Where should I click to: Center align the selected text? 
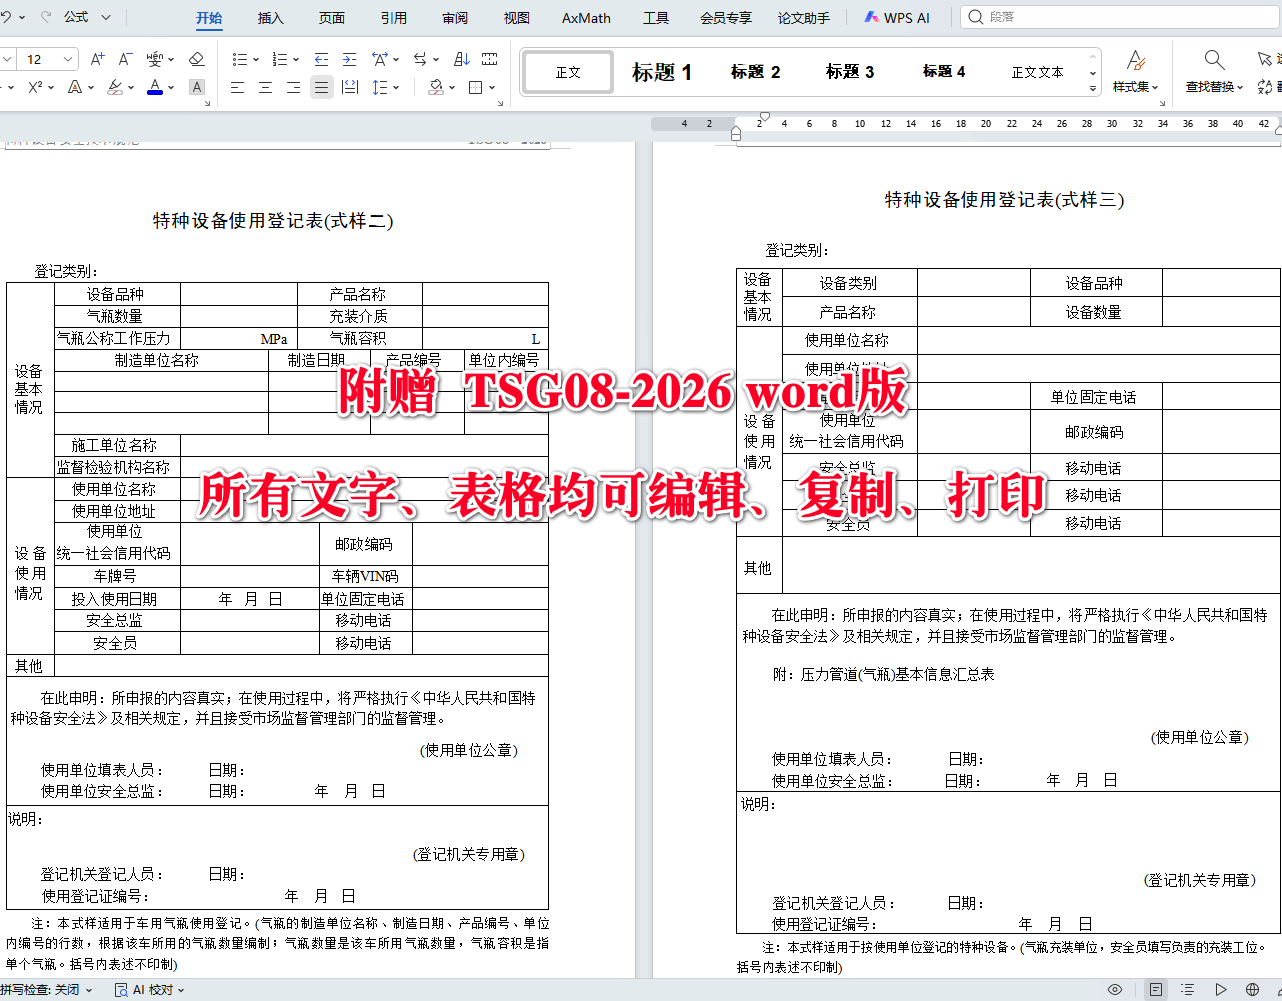click(265, 87)
